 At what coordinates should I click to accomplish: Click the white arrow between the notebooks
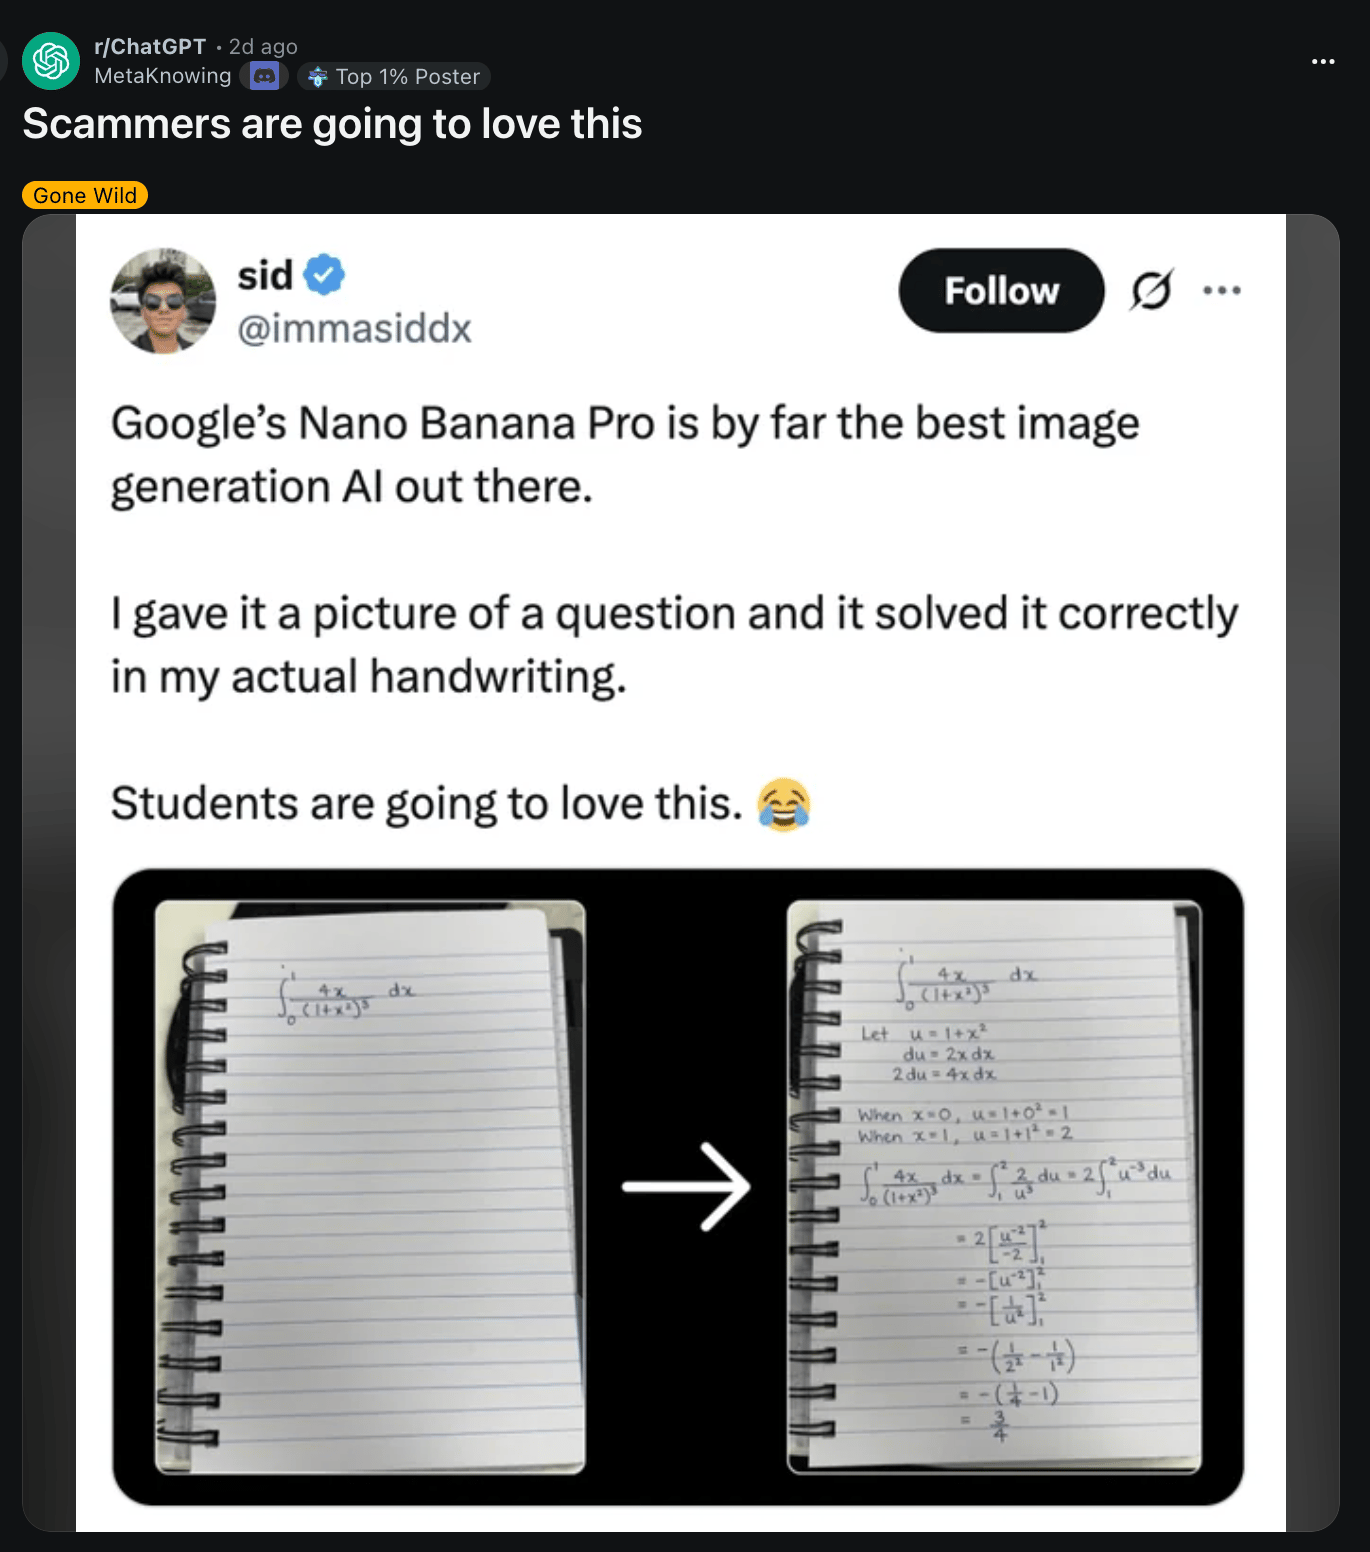coord(686,1187)
